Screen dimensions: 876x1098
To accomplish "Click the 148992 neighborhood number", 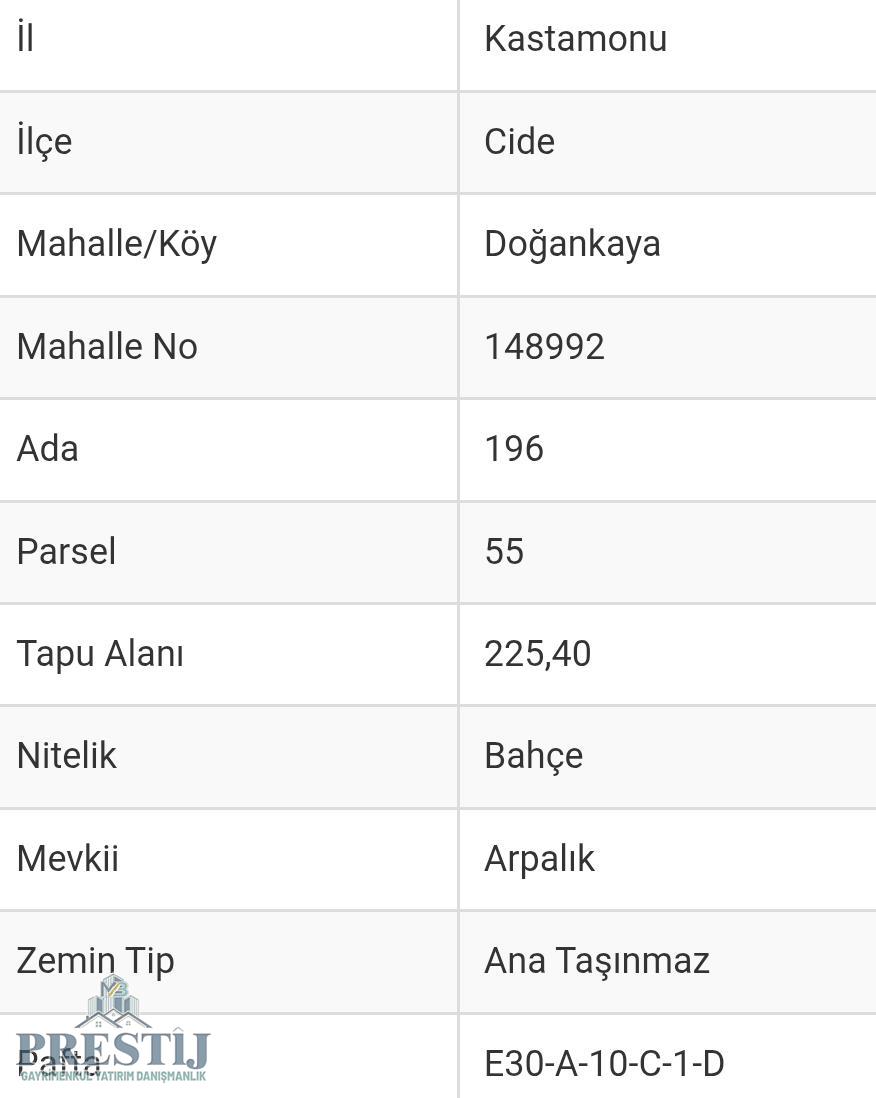I will coord(544,347).
